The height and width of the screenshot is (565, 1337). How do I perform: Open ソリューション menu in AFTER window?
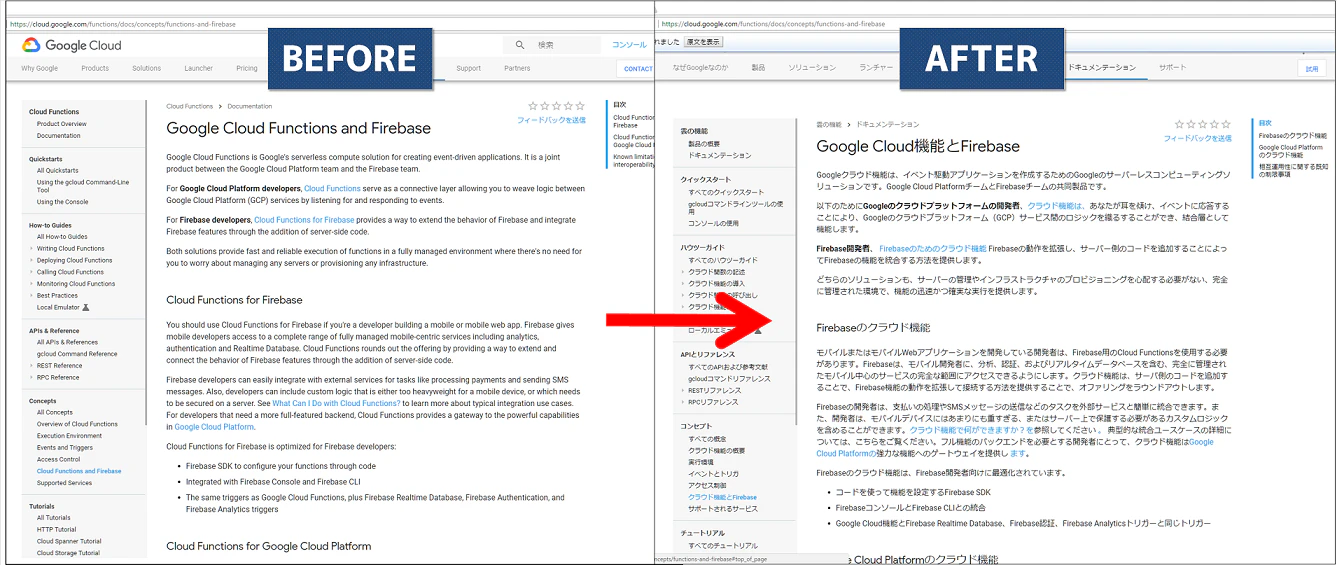pyautogui.click(x=812, y=68)
